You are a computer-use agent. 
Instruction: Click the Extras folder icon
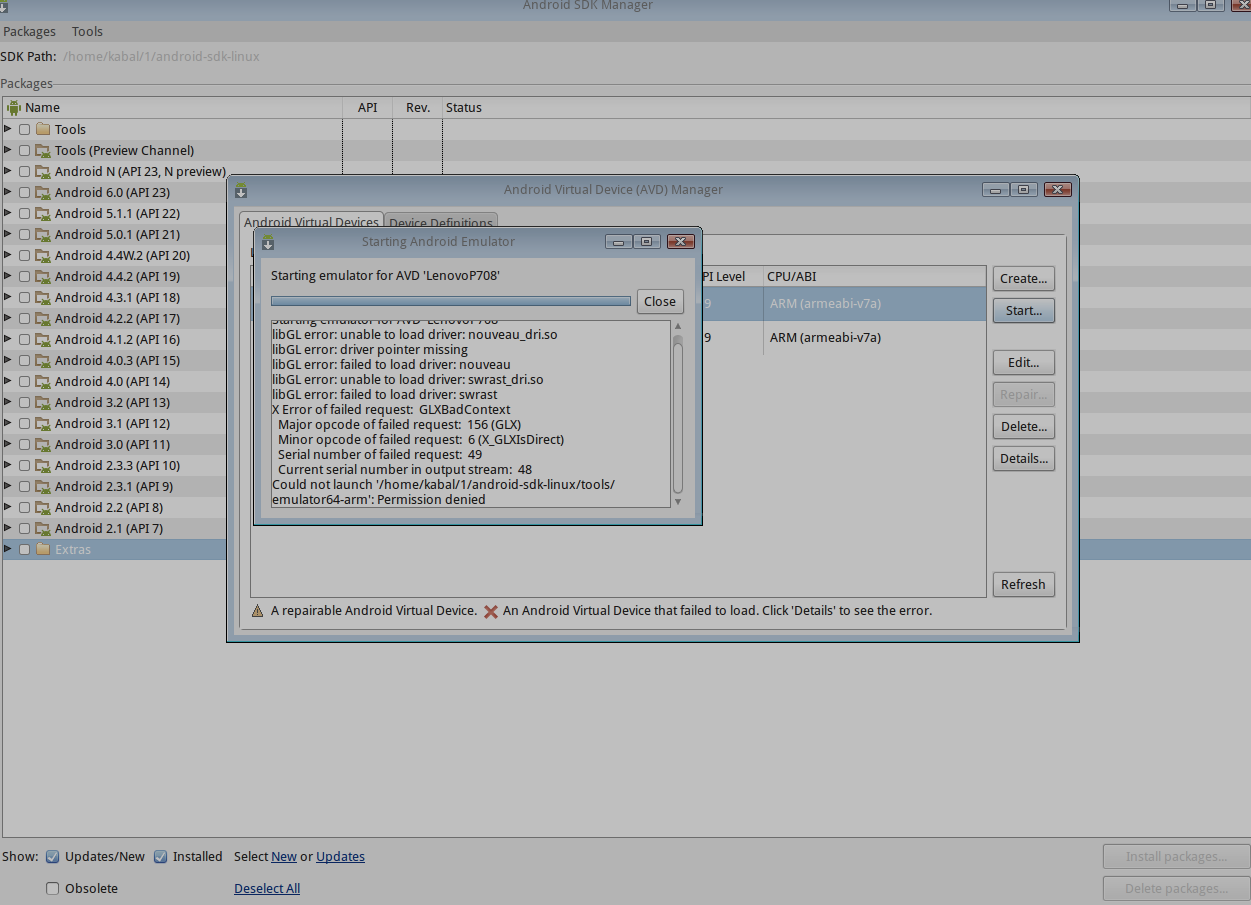43,549
